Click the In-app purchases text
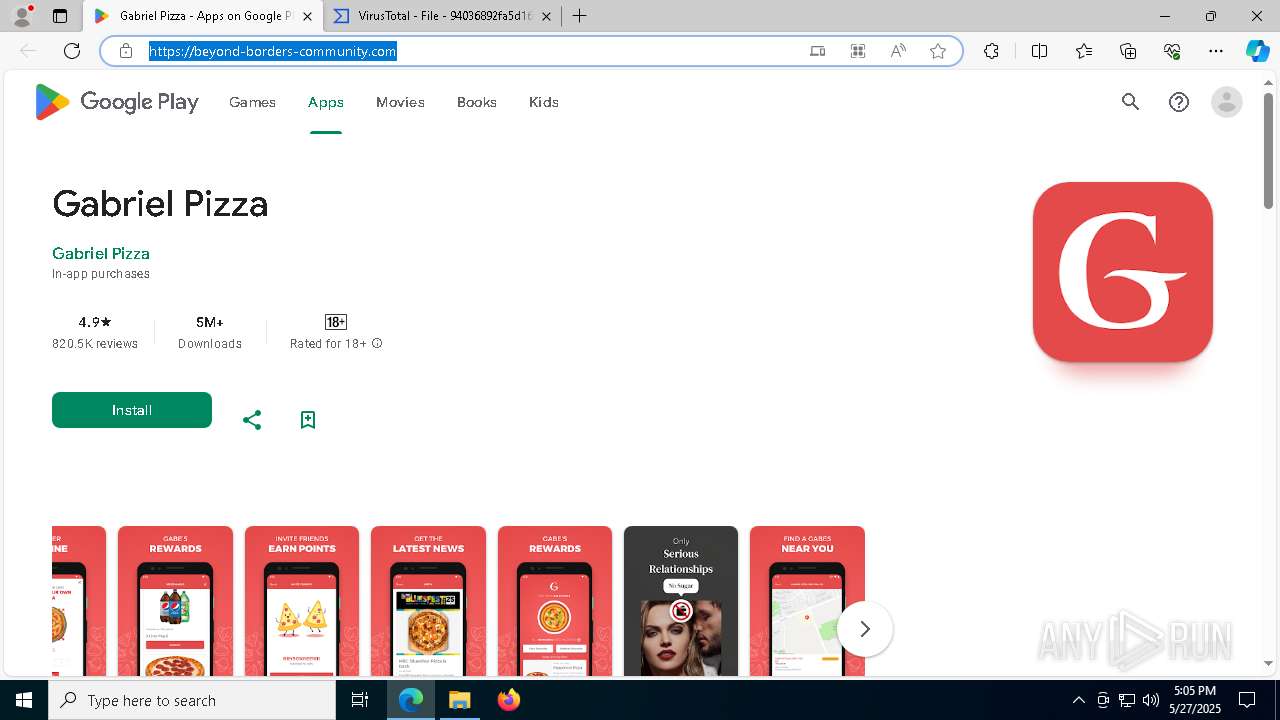The height and width of the screenshot is (720, 1280). [x=101, y=274]
